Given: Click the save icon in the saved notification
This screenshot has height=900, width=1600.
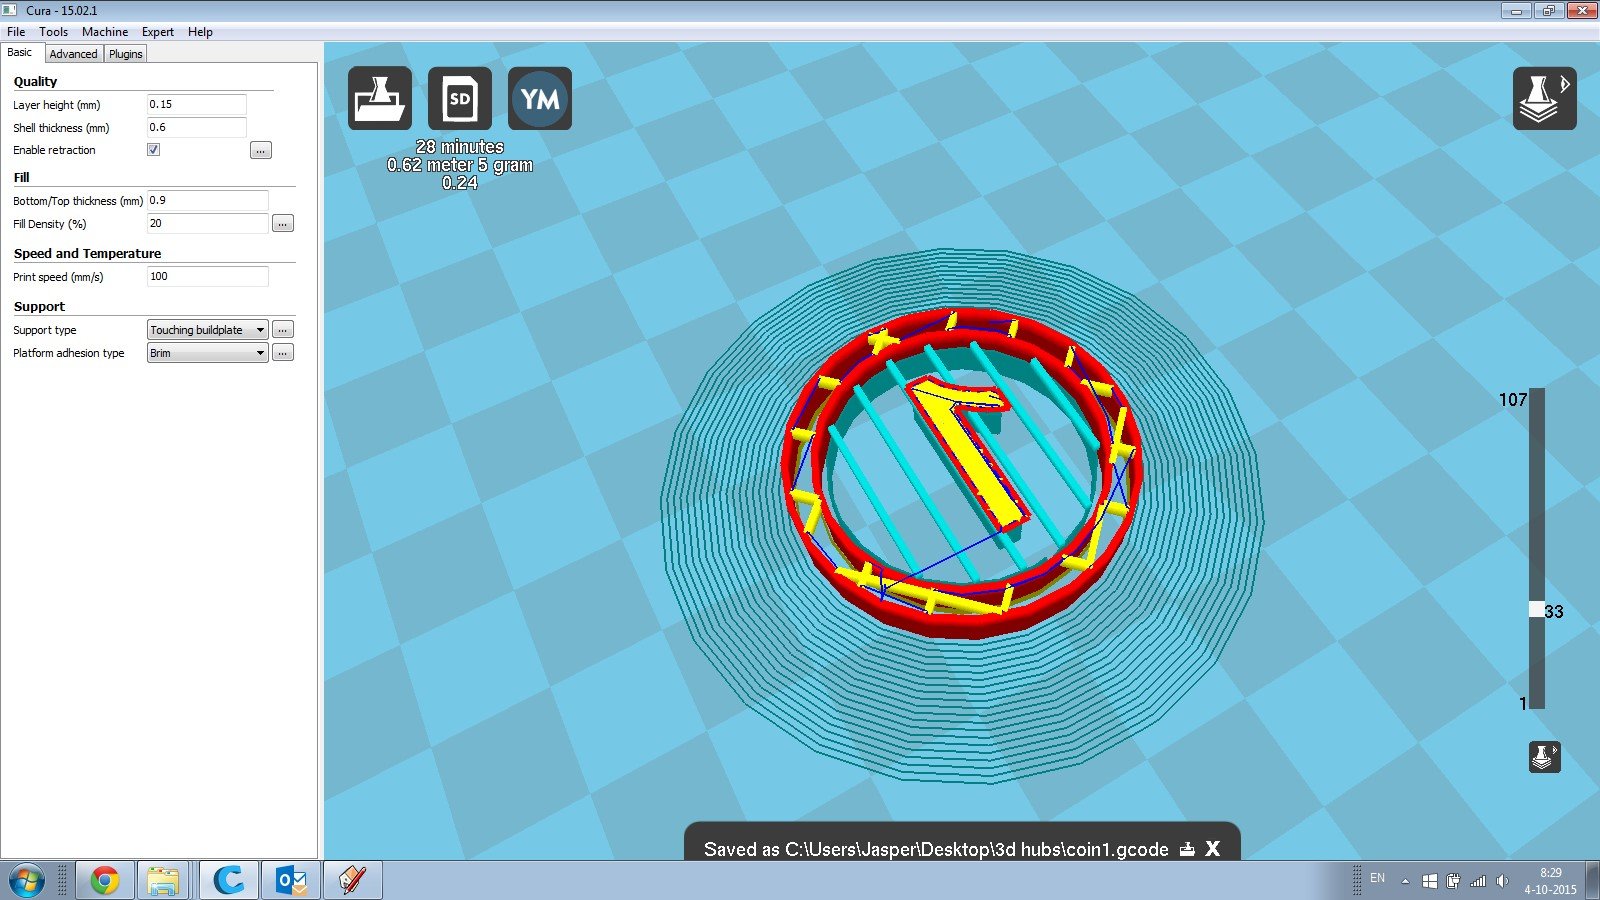Looking at the screenshot, I should pos(1187,849).
